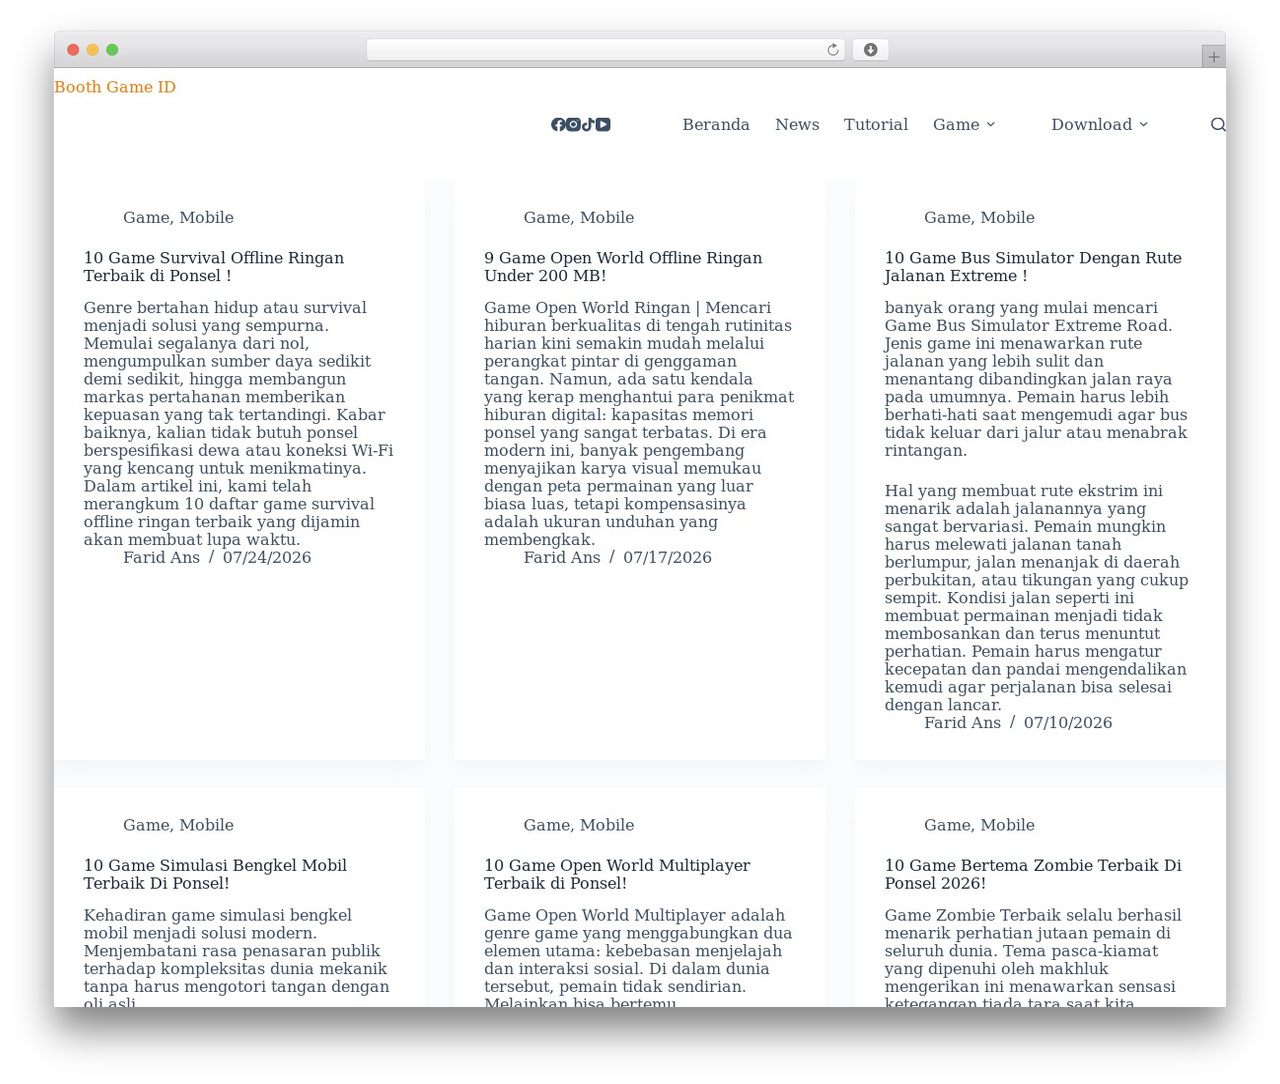Open the Tutorial menu item
The height and width of the screenshot is (1084, 1280).
tap(876, 124)
